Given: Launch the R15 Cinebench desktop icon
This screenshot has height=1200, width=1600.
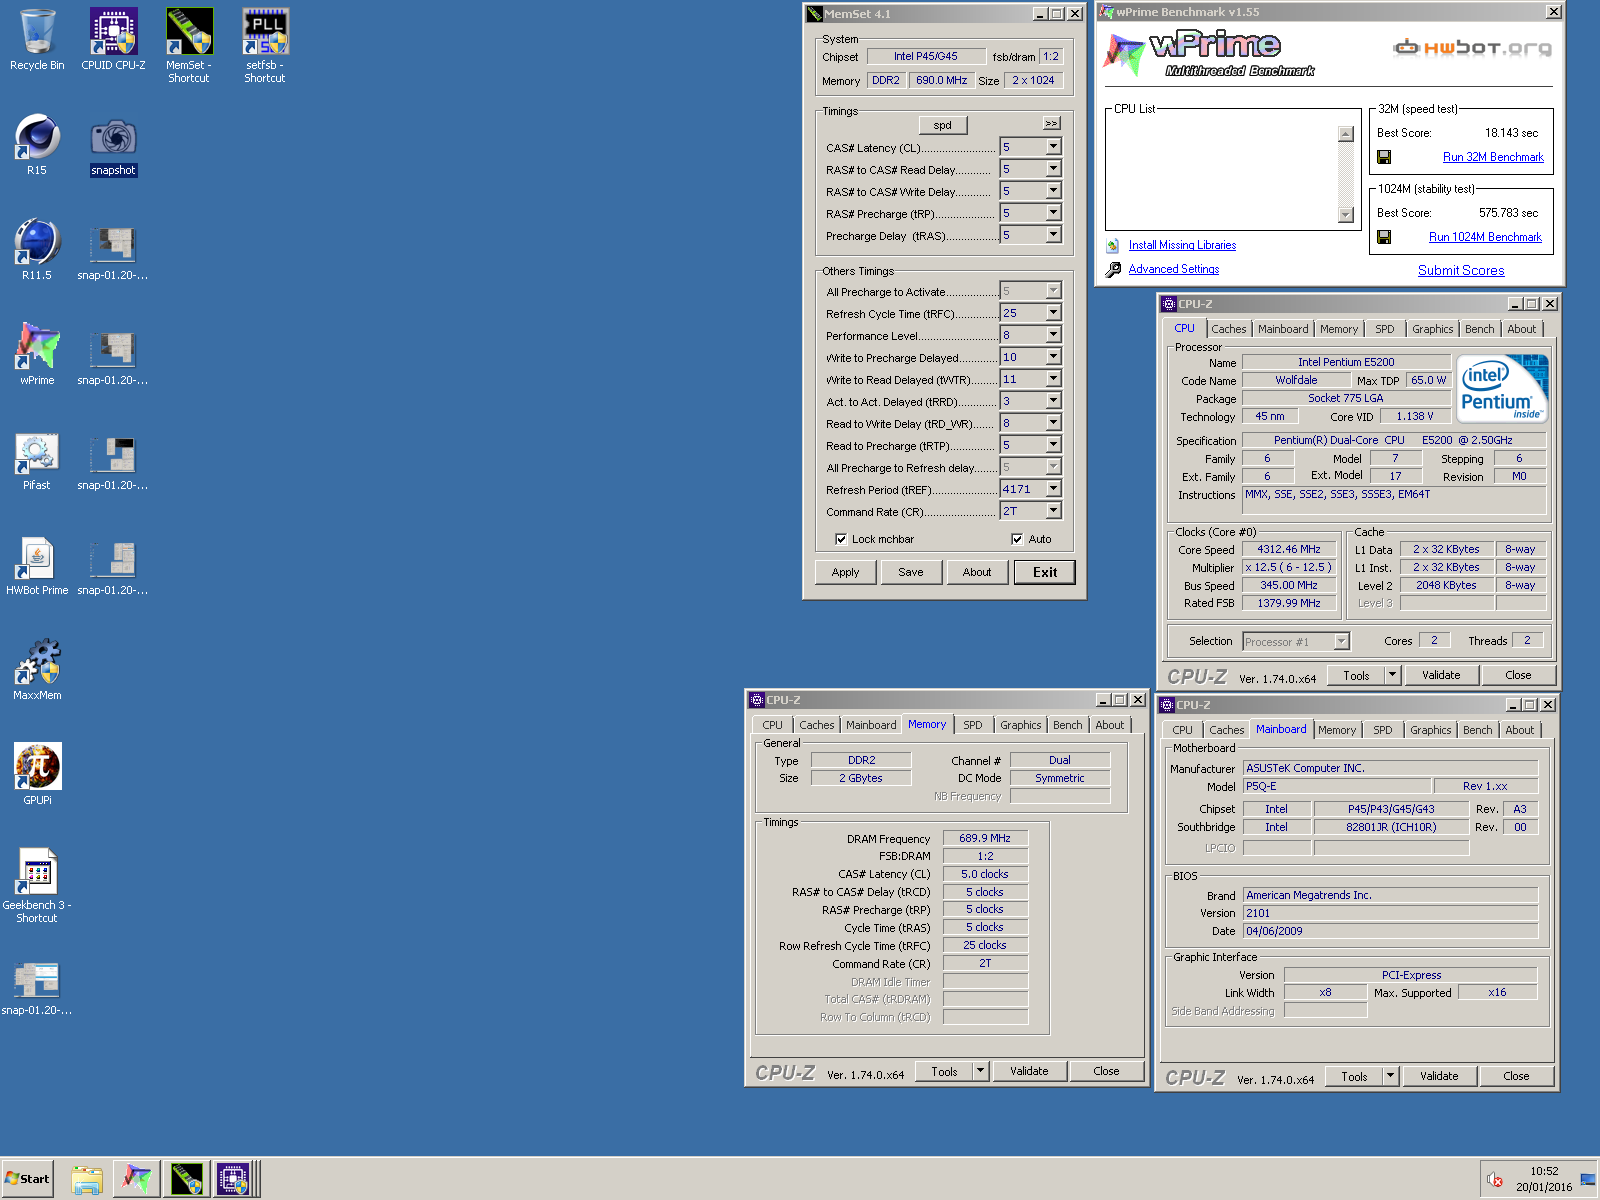Looking at the screenshot, I should [x=37, y=145].
